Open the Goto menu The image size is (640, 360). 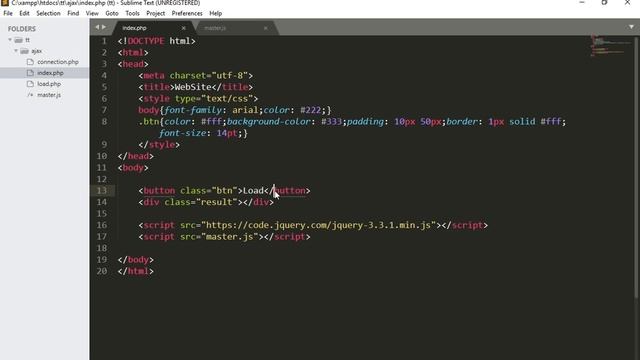pos(111,13)
